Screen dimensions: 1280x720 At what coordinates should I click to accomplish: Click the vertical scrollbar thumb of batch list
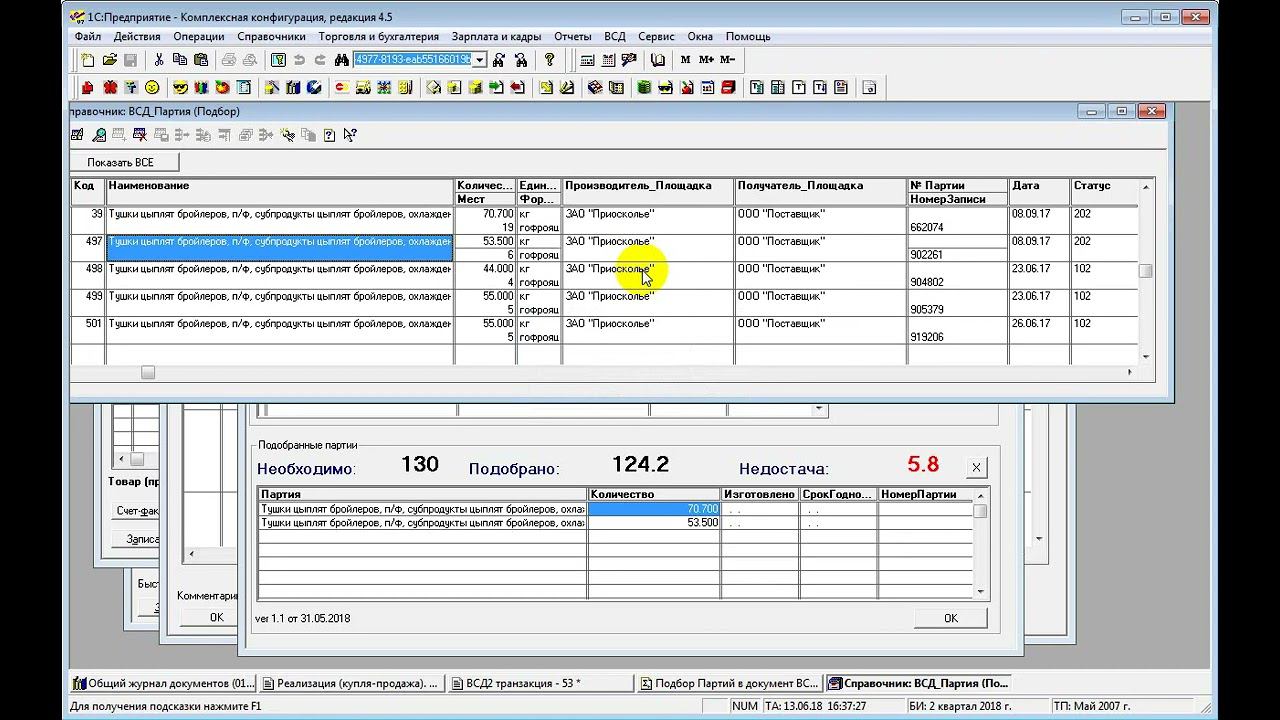[x=1146, y=271]
